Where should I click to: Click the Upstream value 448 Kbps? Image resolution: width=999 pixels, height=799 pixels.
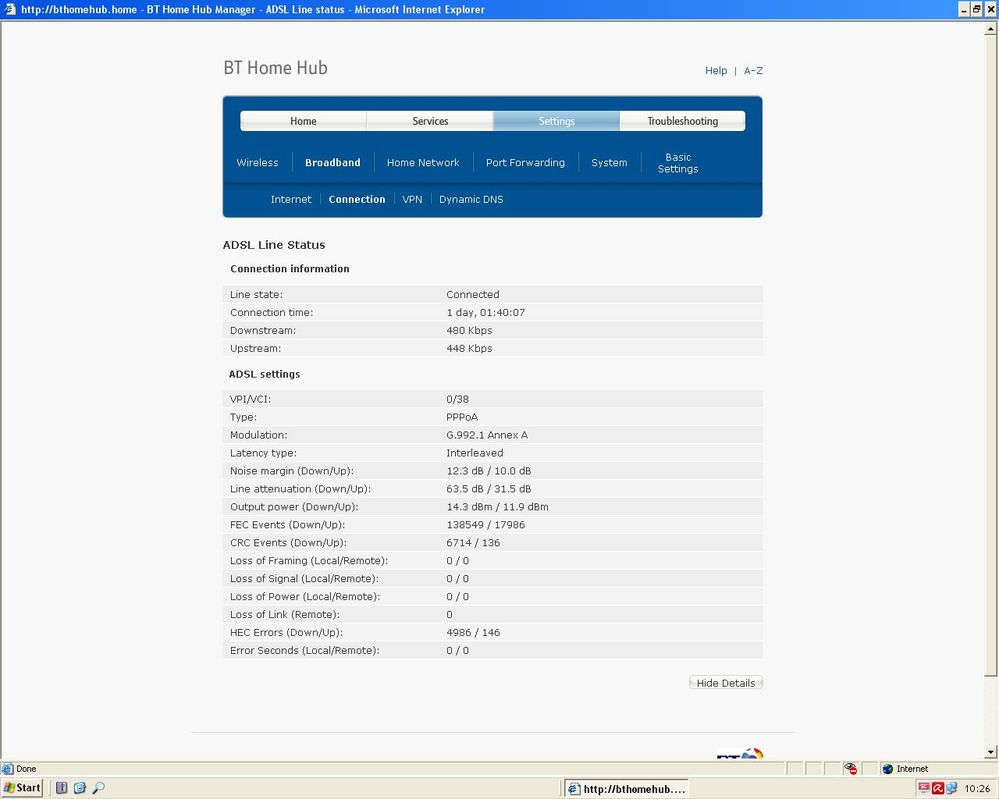click(x=469, y=348)
